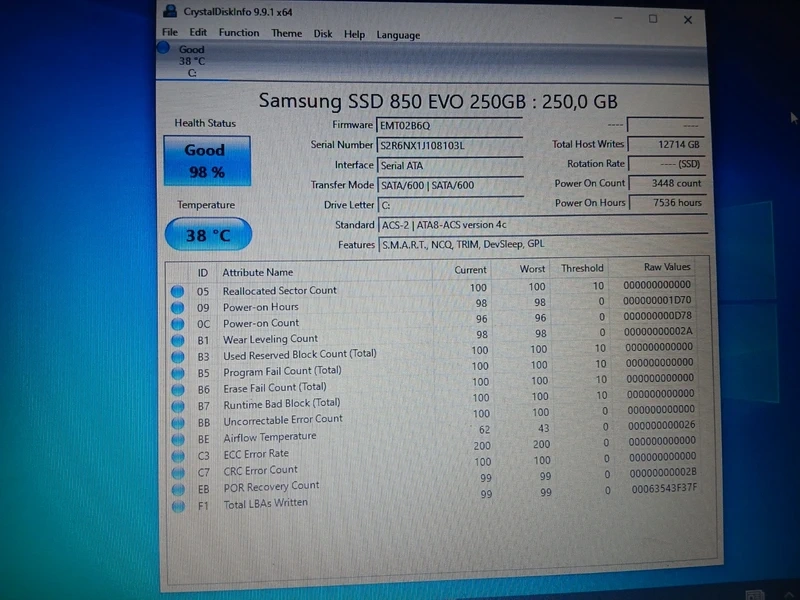The height and width of the screenshot is (600, 800).
Task: Select the Total LBAs Written attribute name
Action: 266,504
